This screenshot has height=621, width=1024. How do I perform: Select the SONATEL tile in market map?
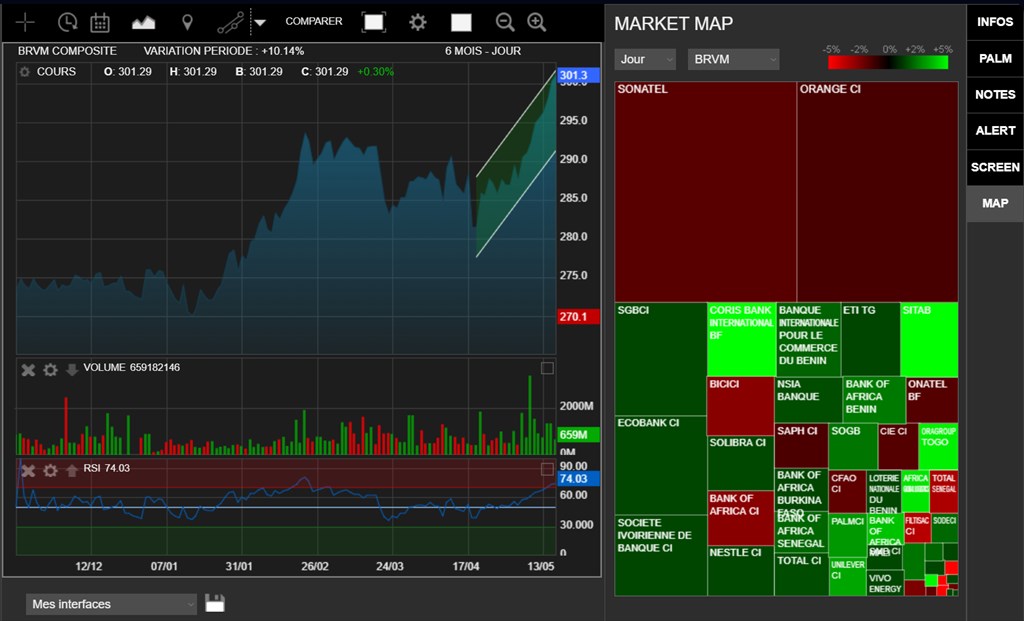click(x=705, y=191)
